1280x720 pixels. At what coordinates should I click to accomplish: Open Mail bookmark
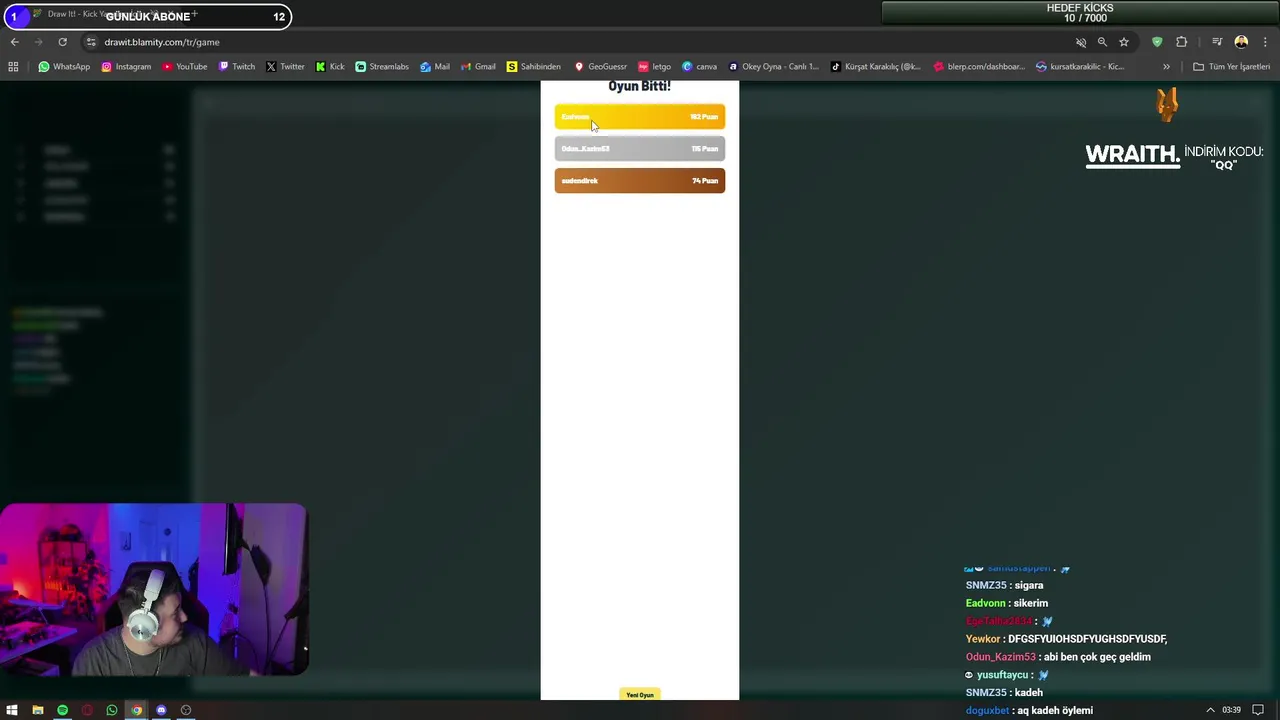point(435,67)
